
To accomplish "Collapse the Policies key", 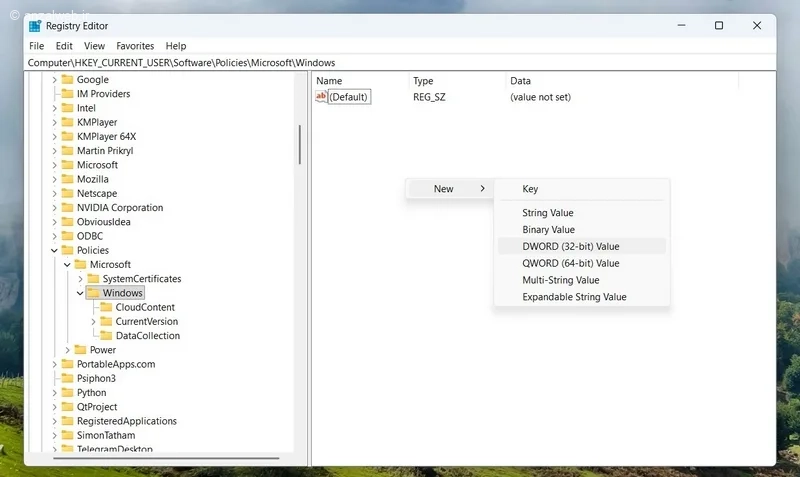I will (54, 250).
